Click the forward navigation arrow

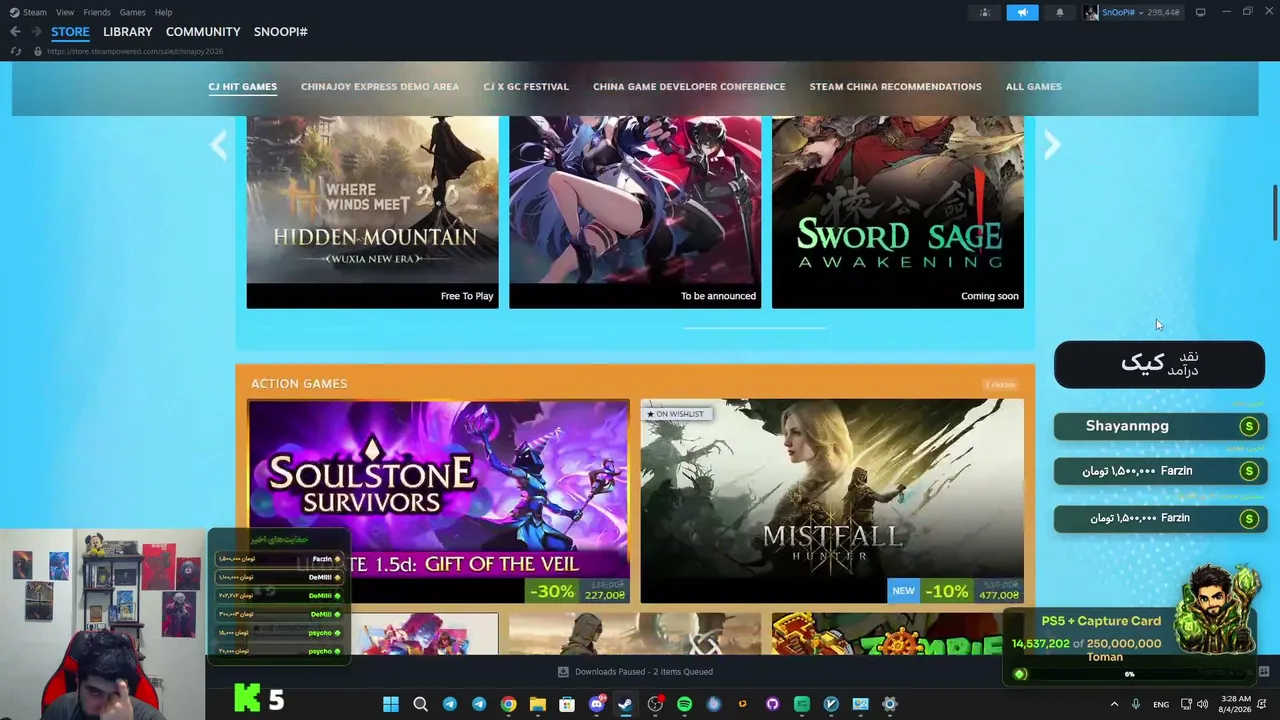click(x=36, y=32)
